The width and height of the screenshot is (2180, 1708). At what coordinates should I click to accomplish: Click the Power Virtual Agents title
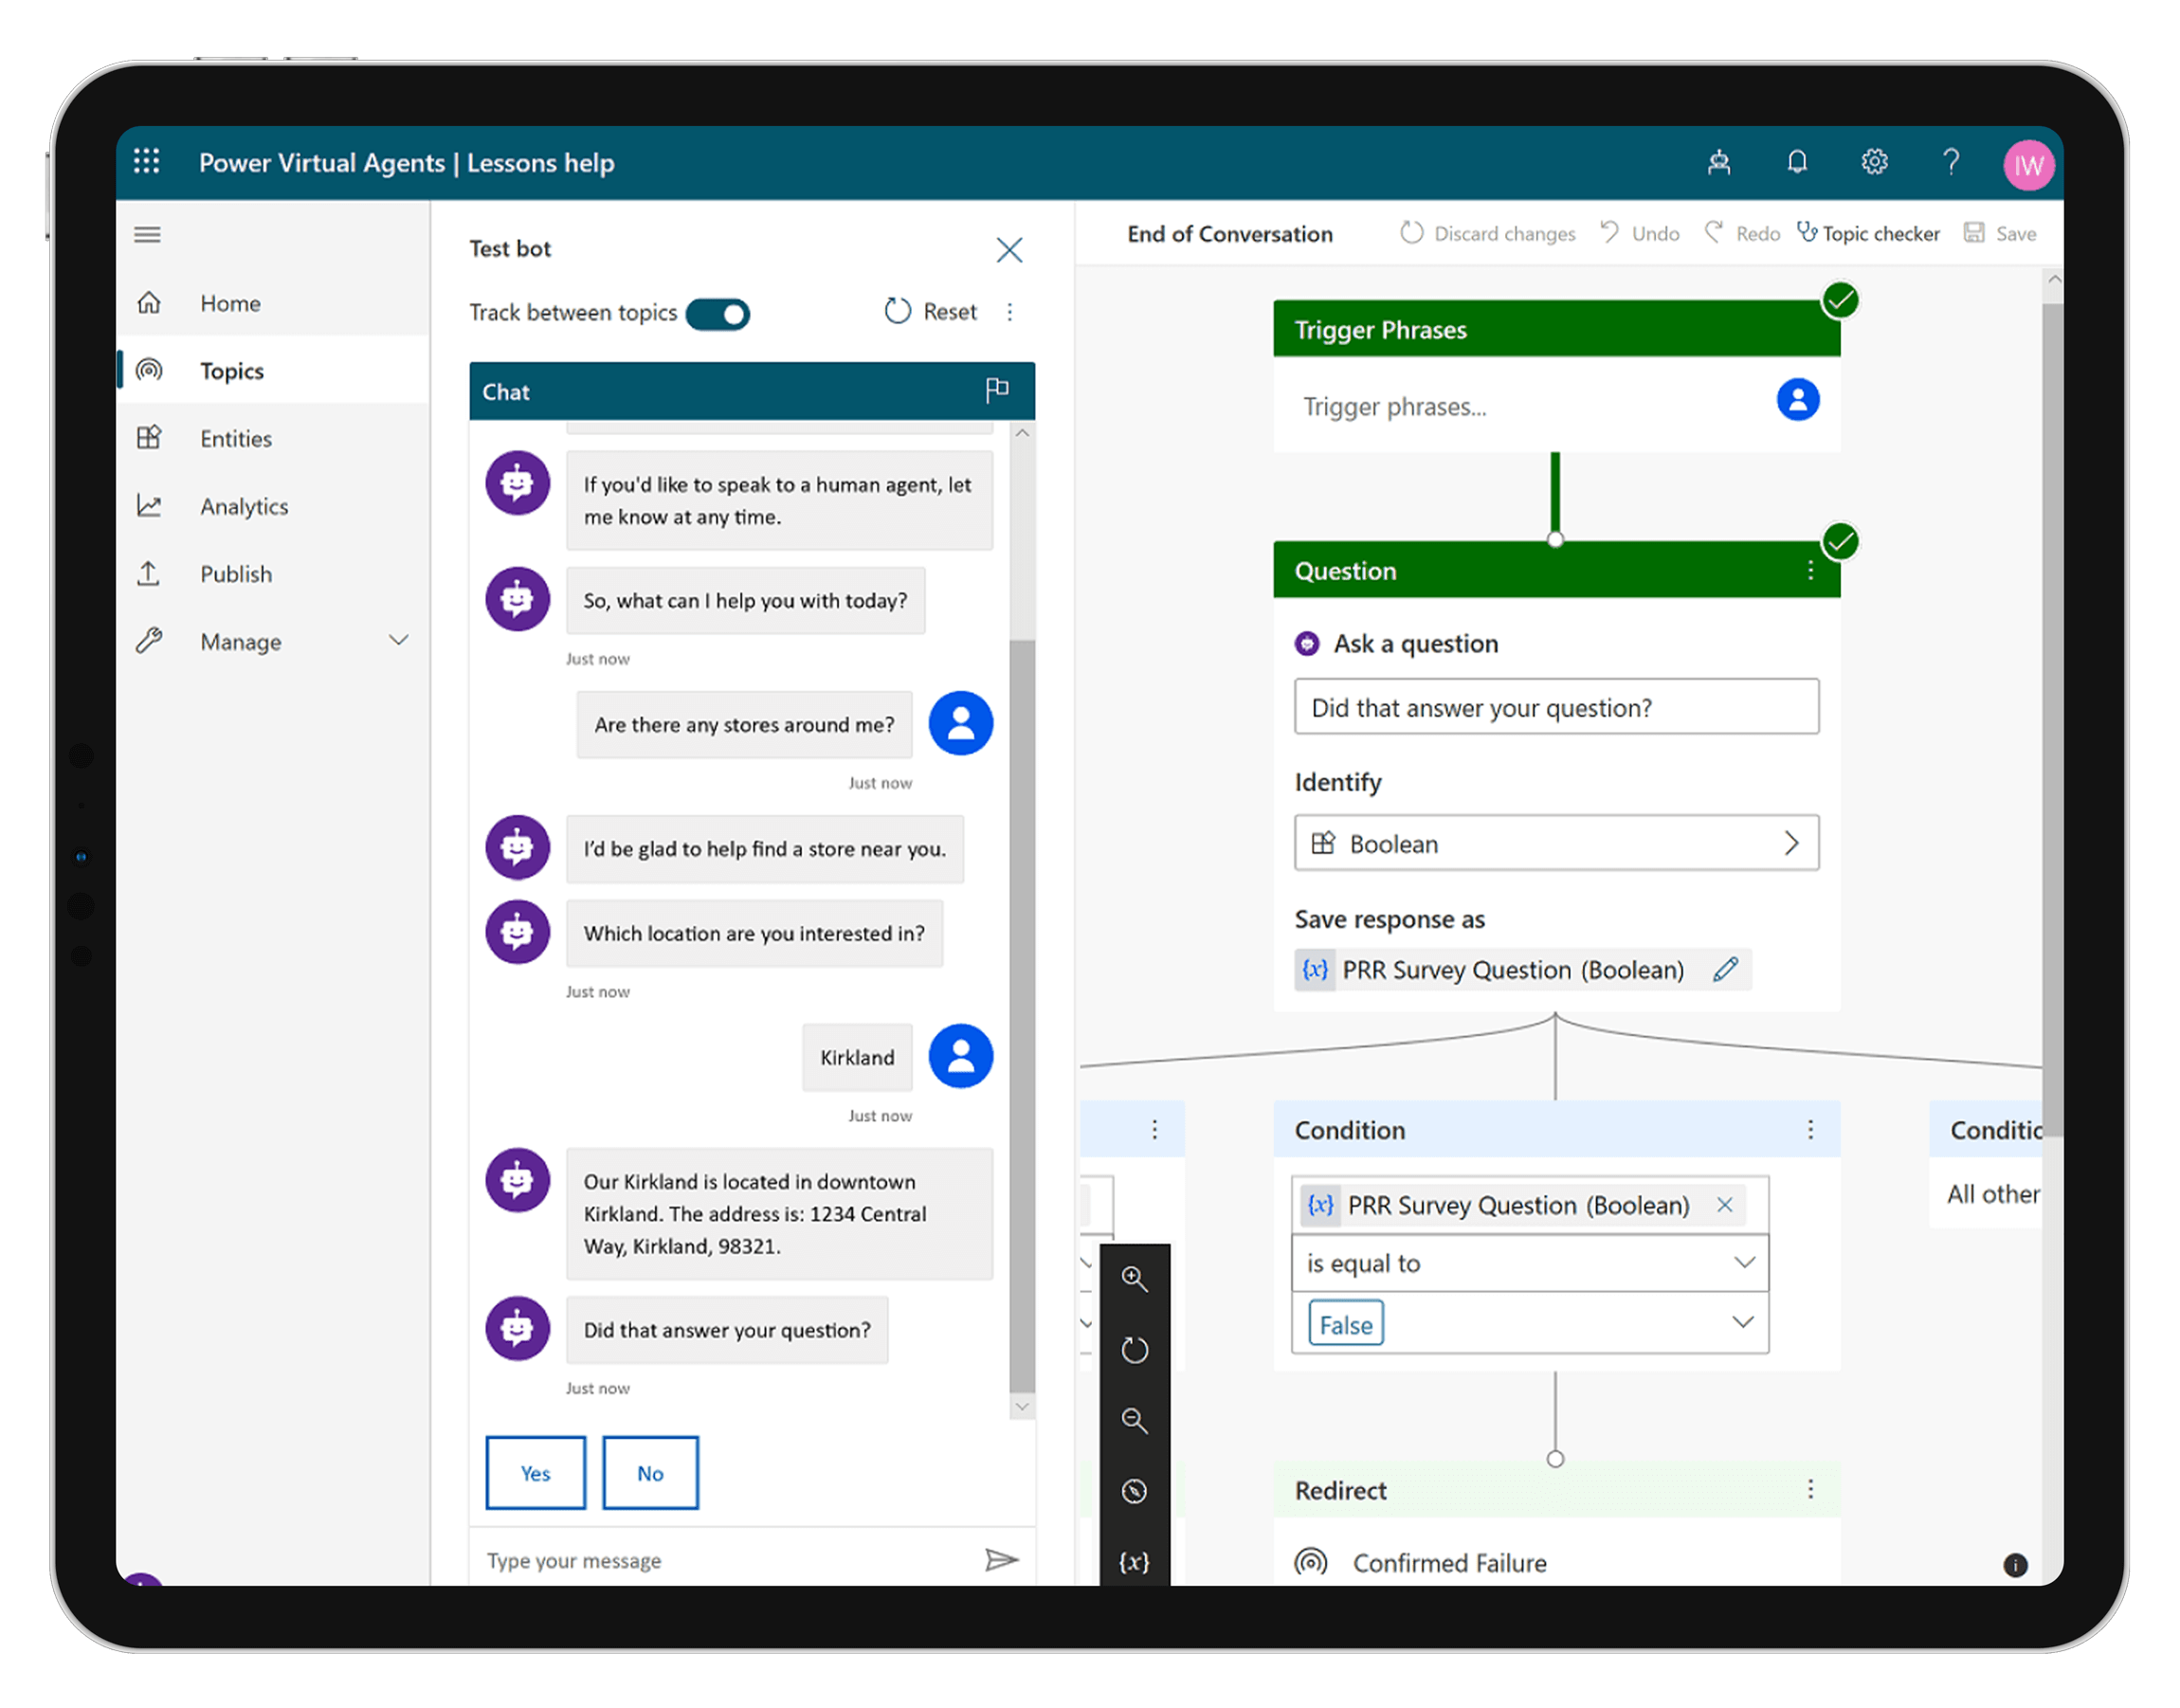322,162
